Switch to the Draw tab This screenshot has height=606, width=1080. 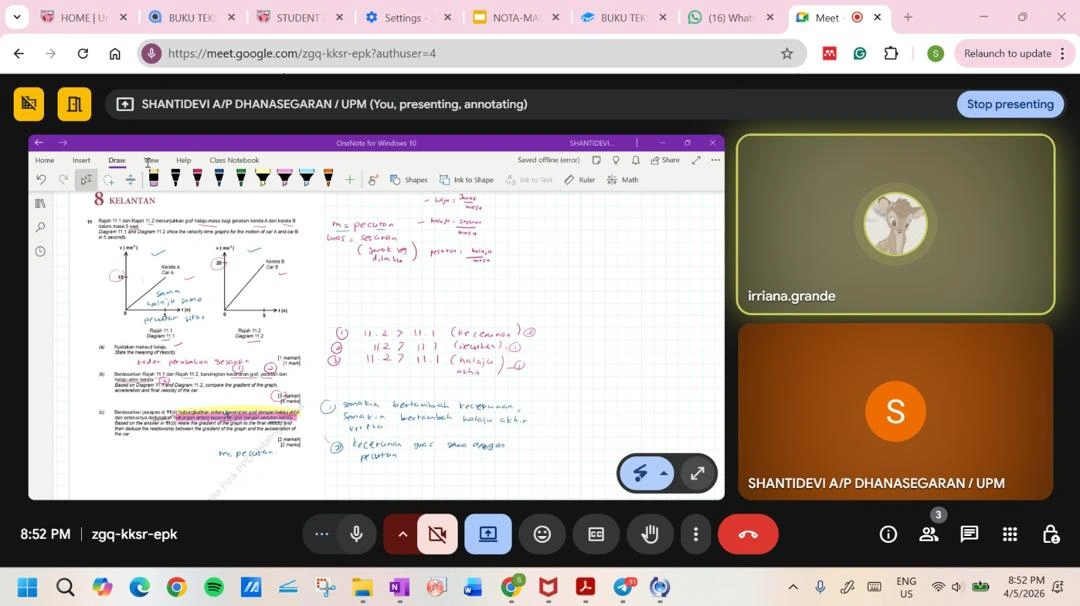[x=117, y=160]
